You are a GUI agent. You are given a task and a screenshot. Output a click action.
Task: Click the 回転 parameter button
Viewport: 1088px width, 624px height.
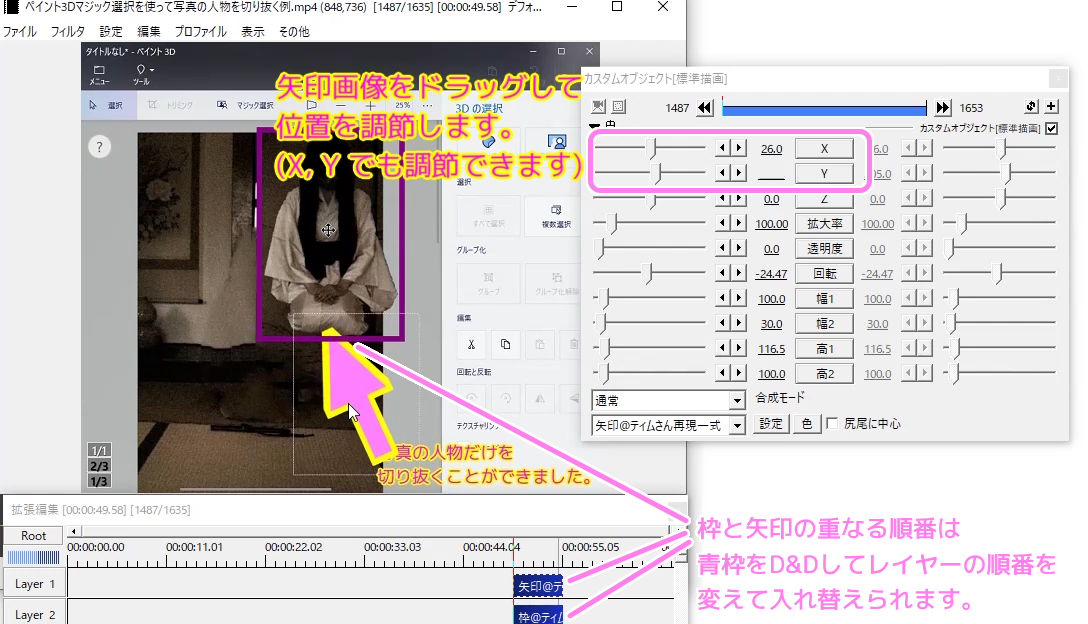(824, 273)
